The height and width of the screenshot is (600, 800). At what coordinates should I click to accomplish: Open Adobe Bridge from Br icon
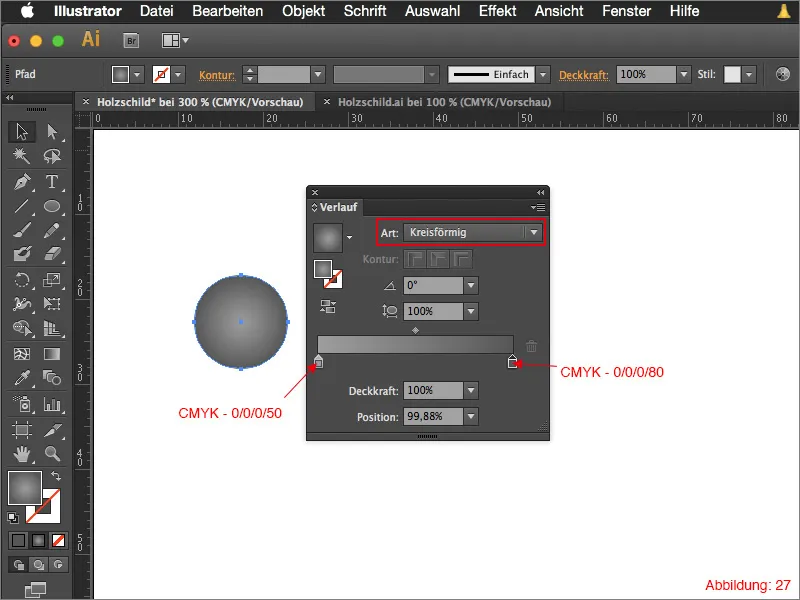(x=131, y=40)
